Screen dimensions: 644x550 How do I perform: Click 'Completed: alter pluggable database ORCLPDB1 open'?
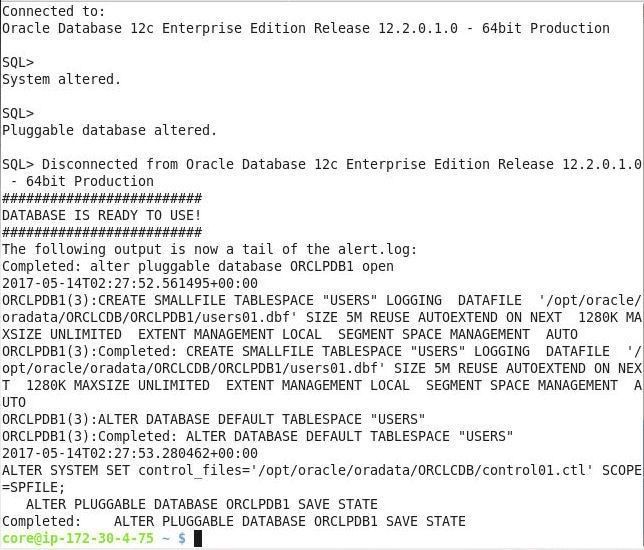tap(198, 266)
